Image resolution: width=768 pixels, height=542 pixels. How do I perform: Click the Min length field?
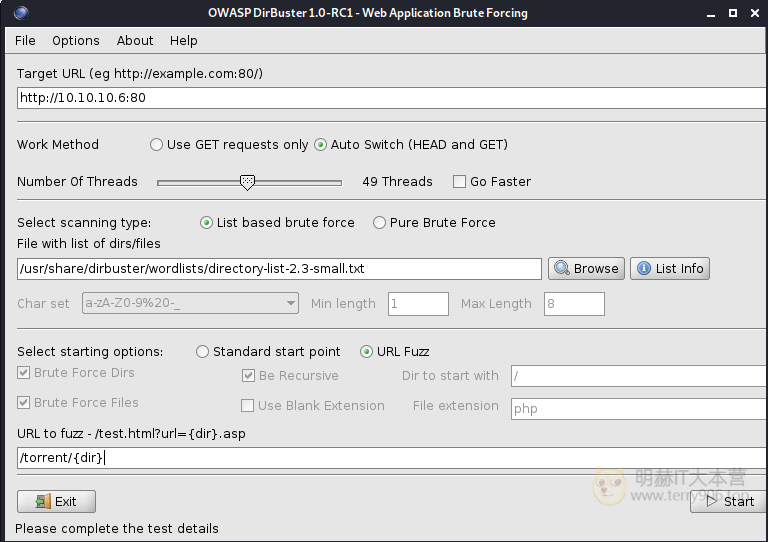418,304
